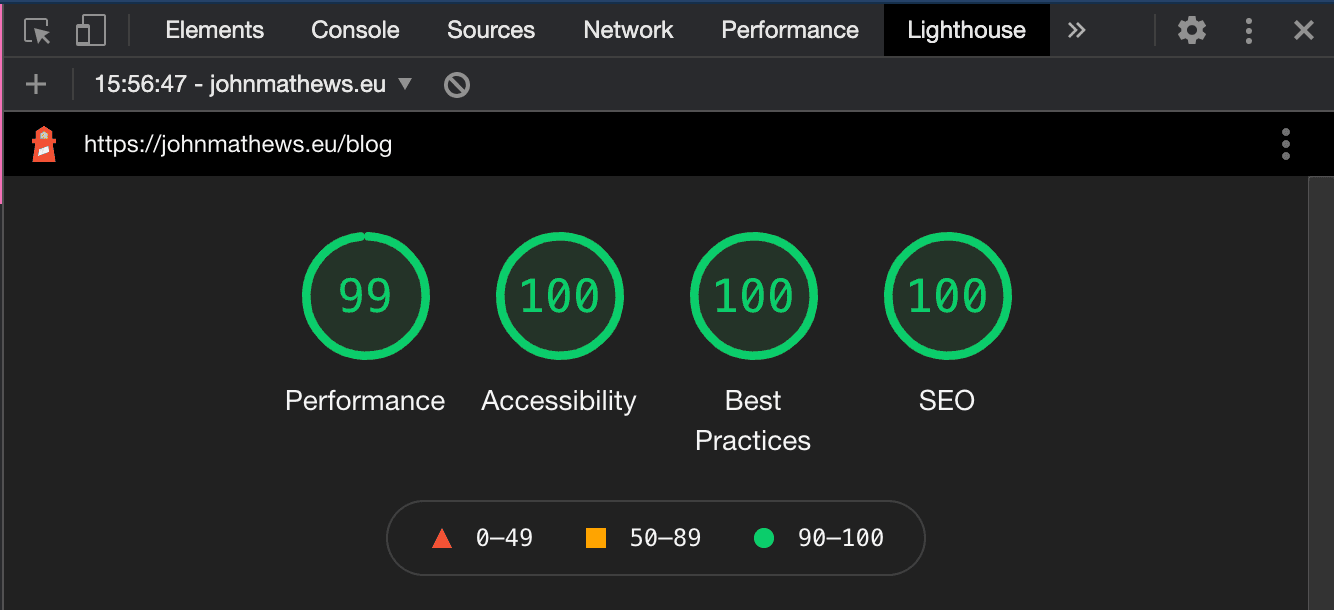
Task: Switch to the Network tab
Action: 628,30
